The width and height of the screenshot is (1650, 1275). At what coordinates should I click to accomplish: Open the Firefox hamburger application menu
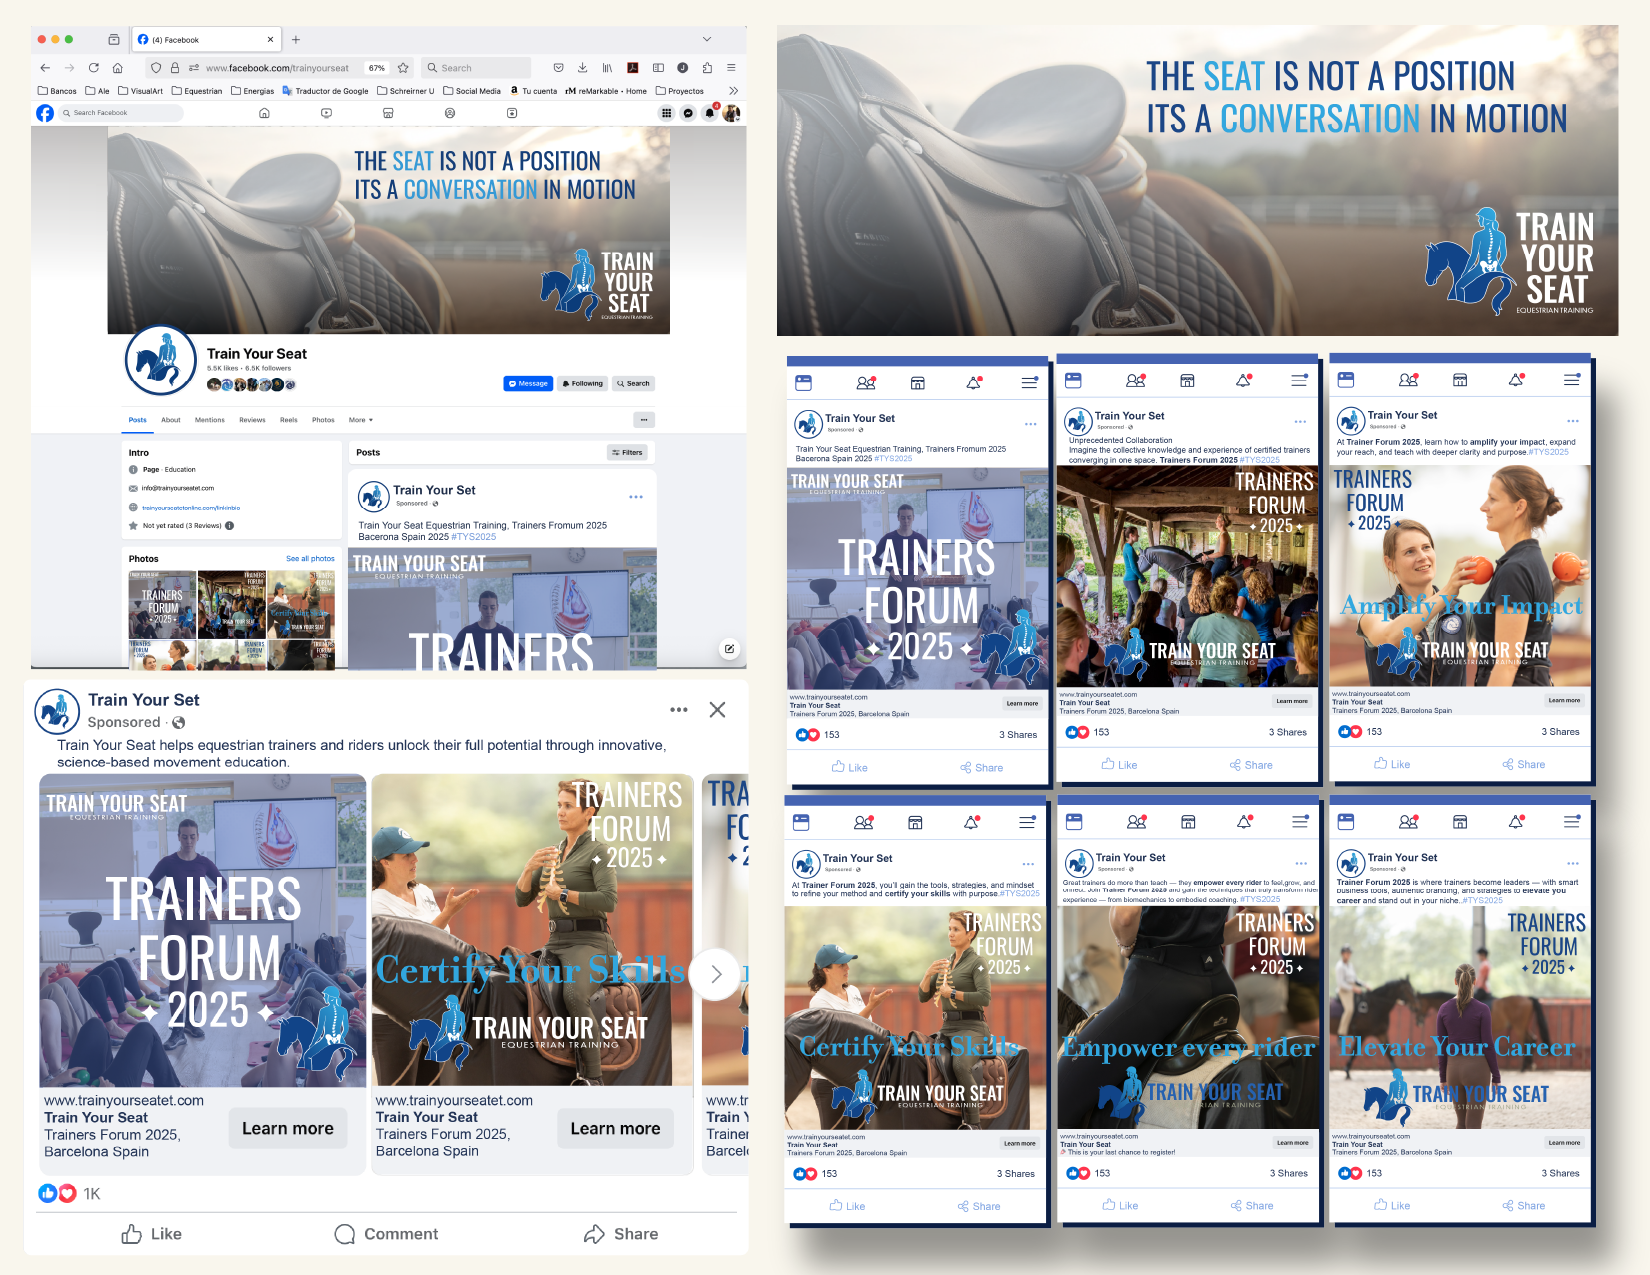point(731,68)
